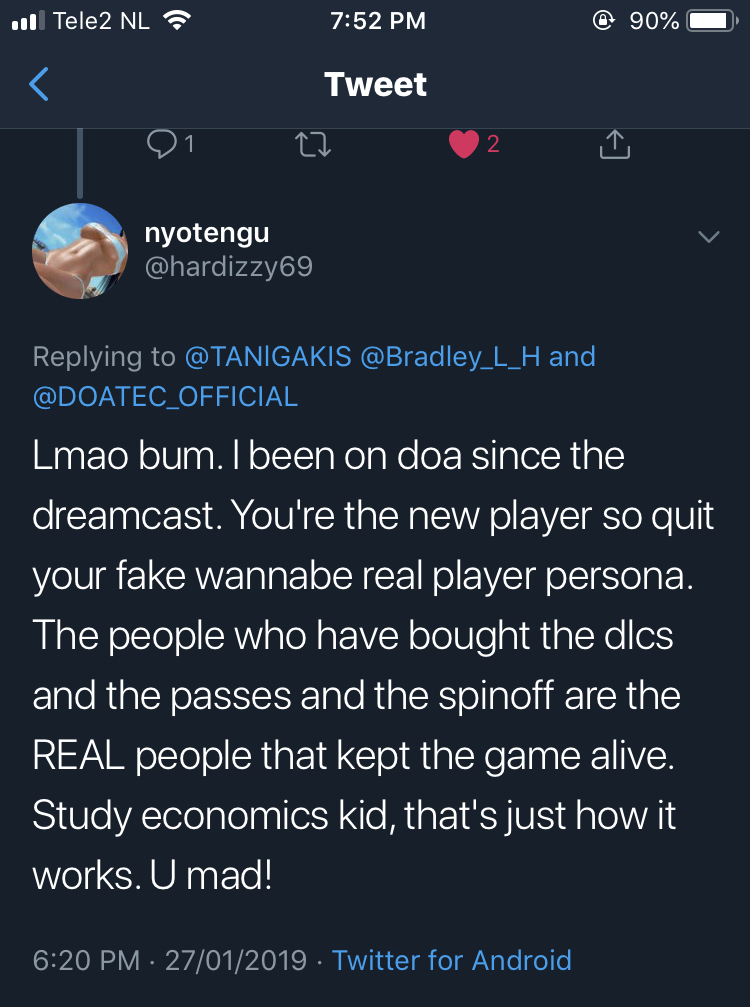Screen dimensions: 750x1007
Task: Tap the 6:20 PM timestamp
Action: point(86,960)
